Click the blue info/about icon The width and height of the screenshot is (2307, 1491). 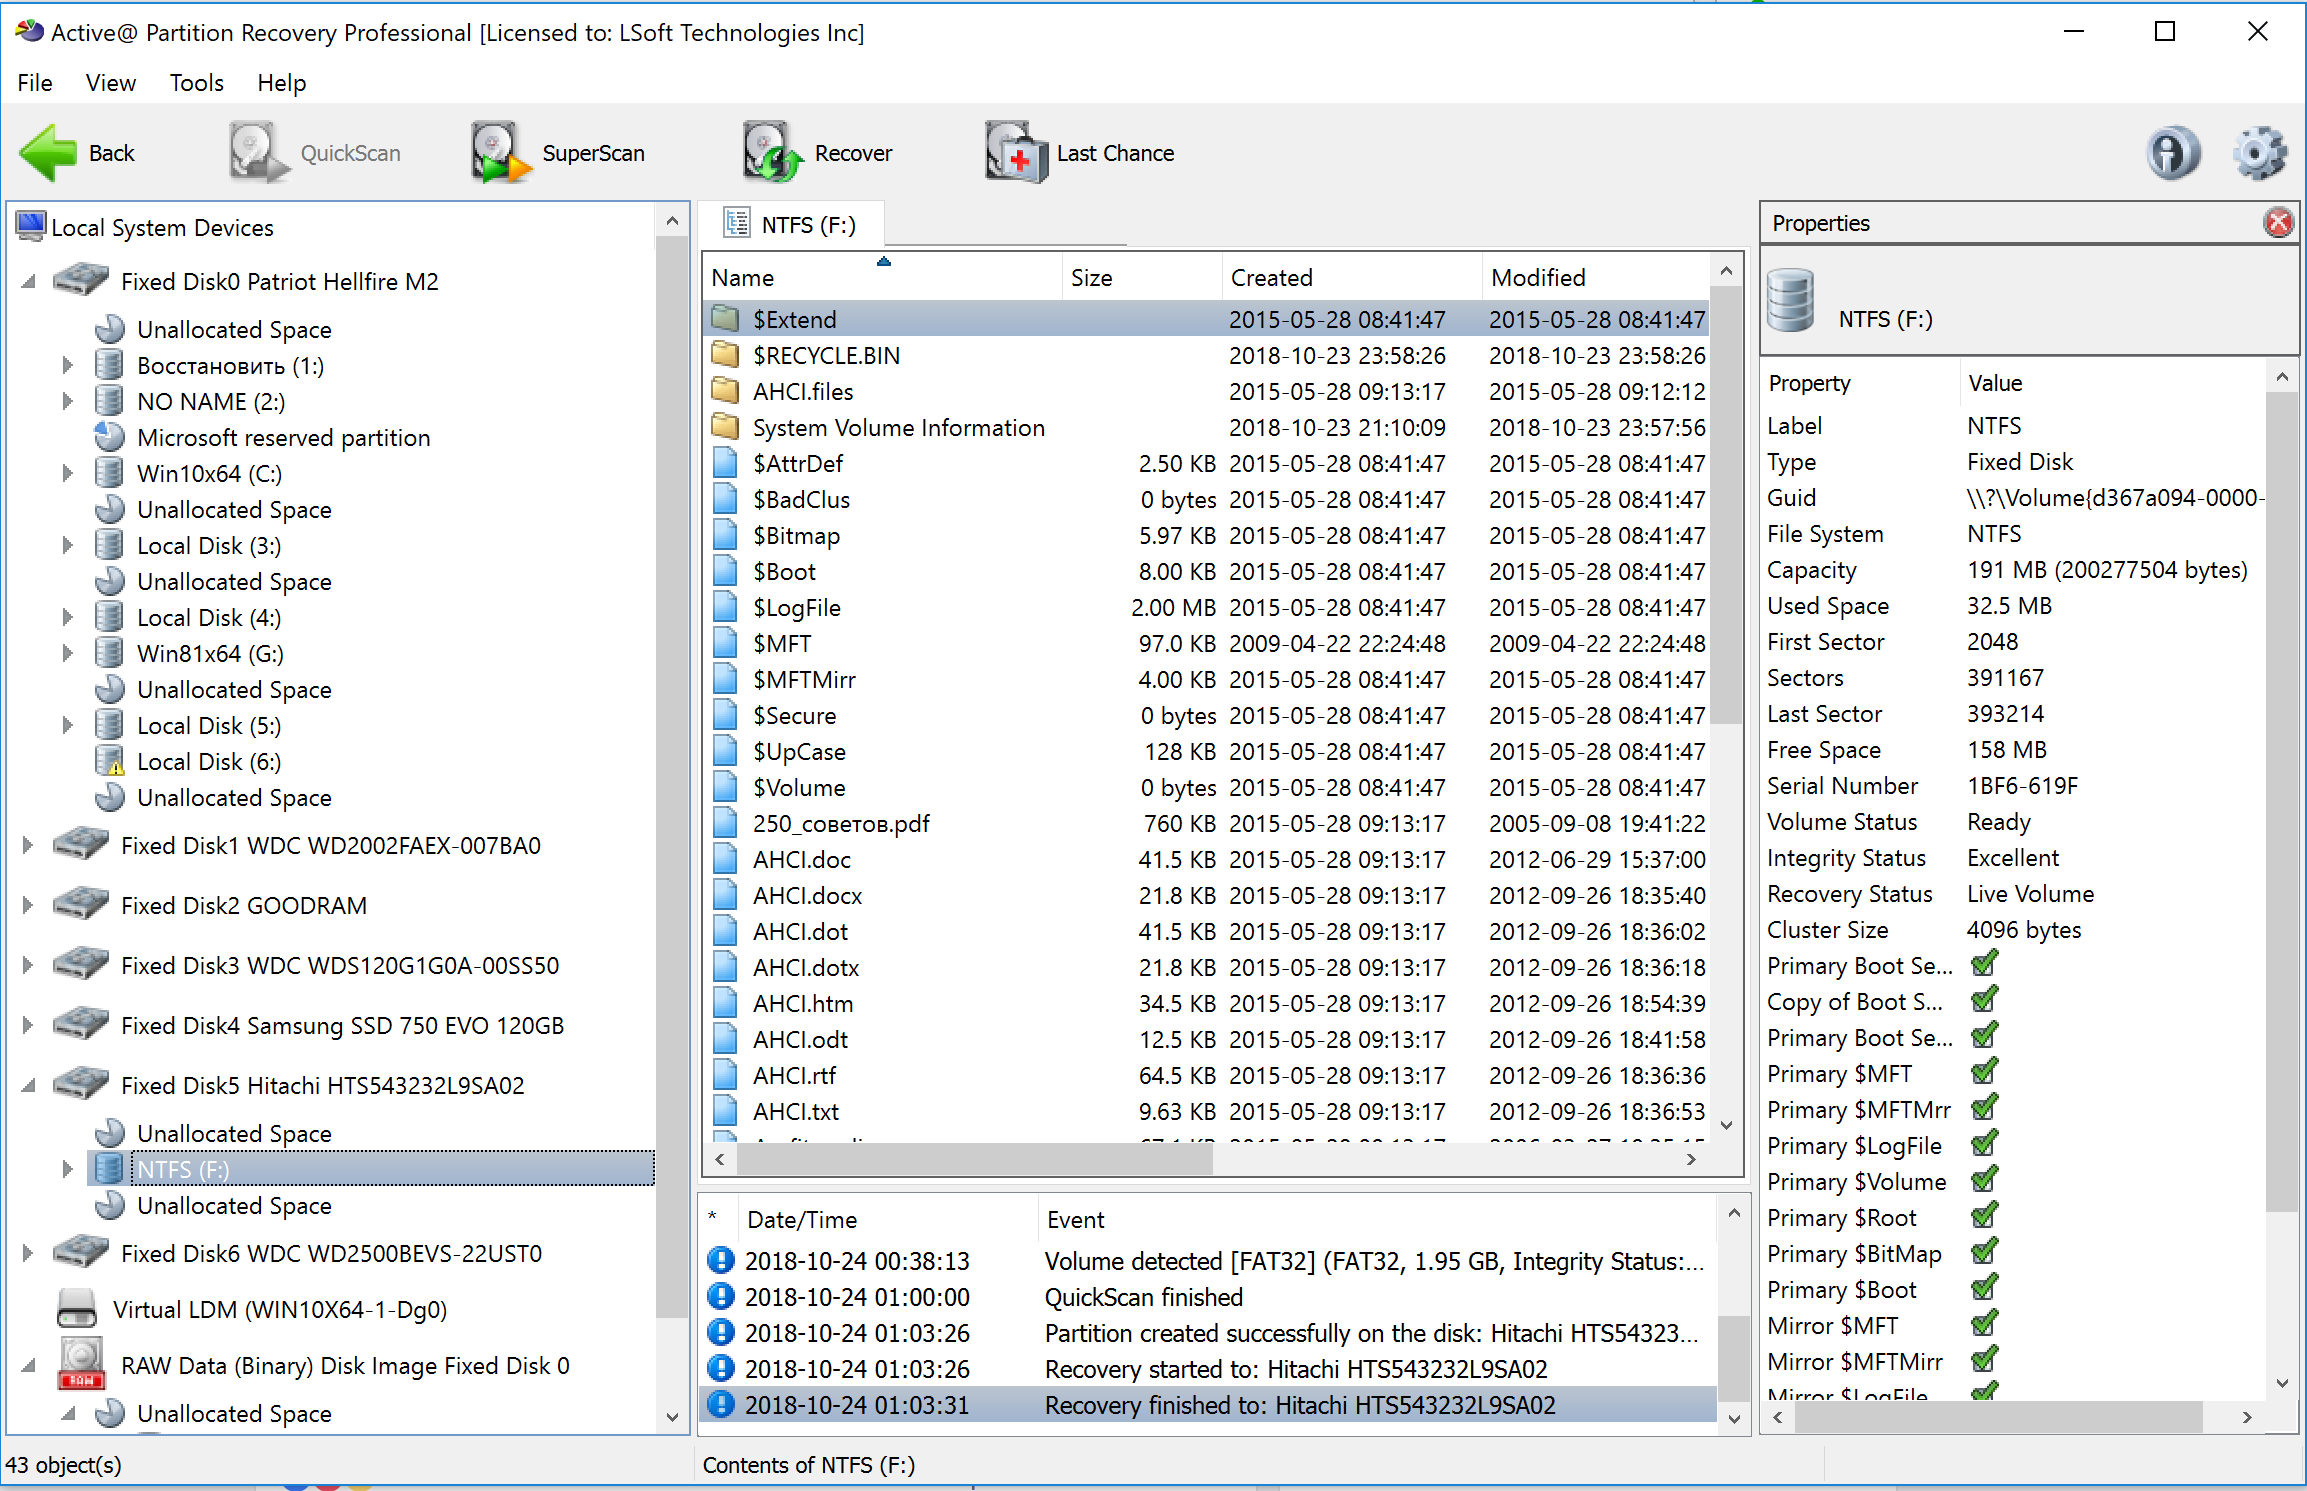click(2172, 153)
